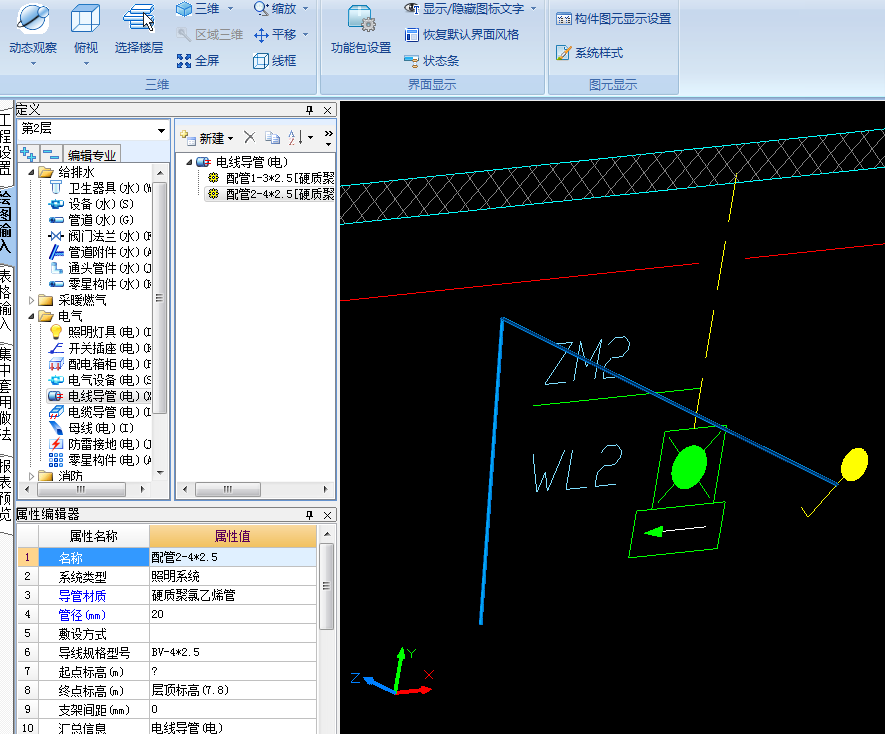This screenshot has height=734, width=885.
Task: Click the 区域三维 regional 3D button
Action: point(209,34)
